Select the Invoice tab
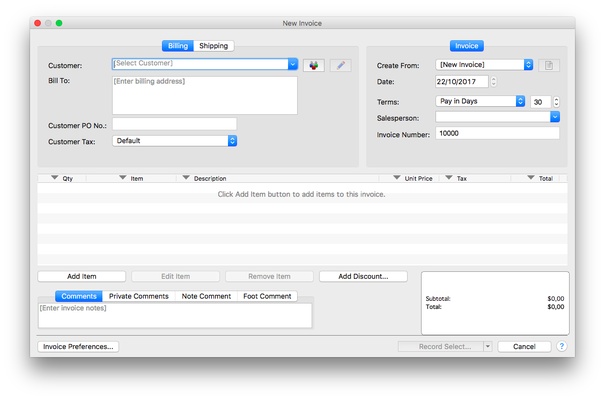 coord(466,46)
